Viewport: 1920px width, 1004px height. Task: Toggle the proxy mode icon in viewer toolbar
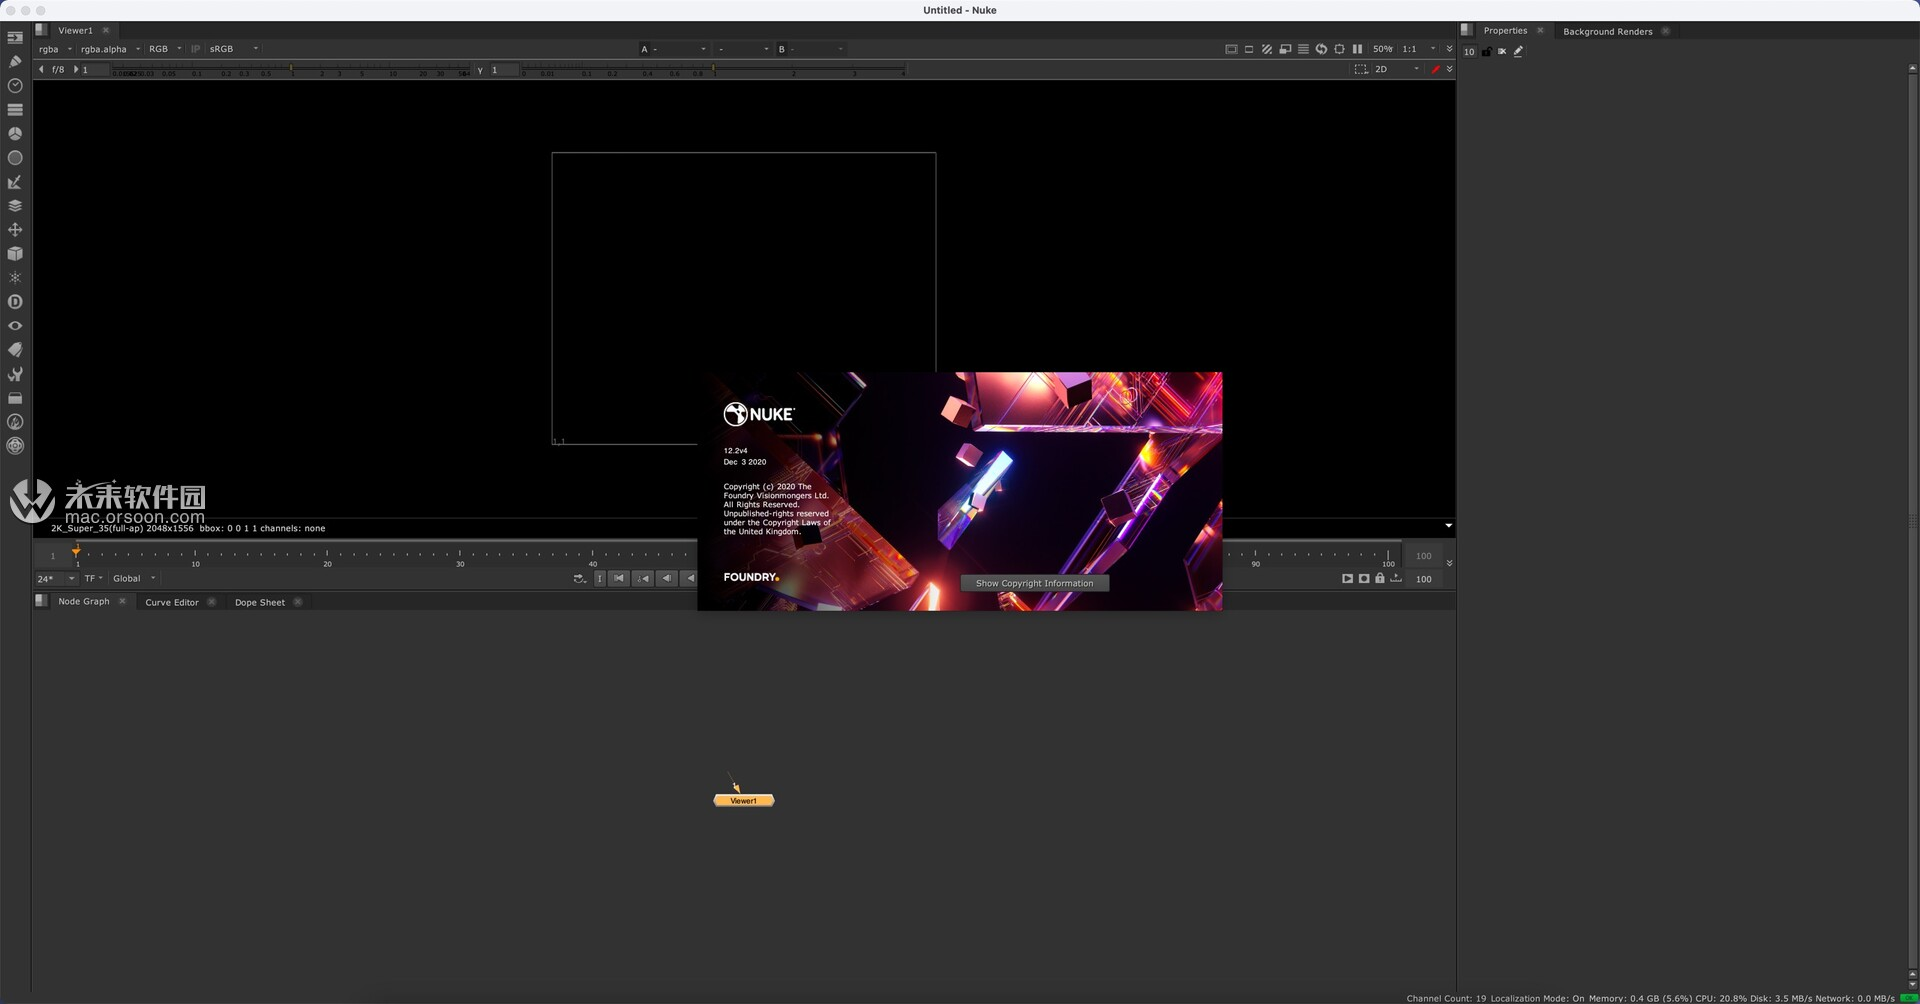pos(1285,49)
